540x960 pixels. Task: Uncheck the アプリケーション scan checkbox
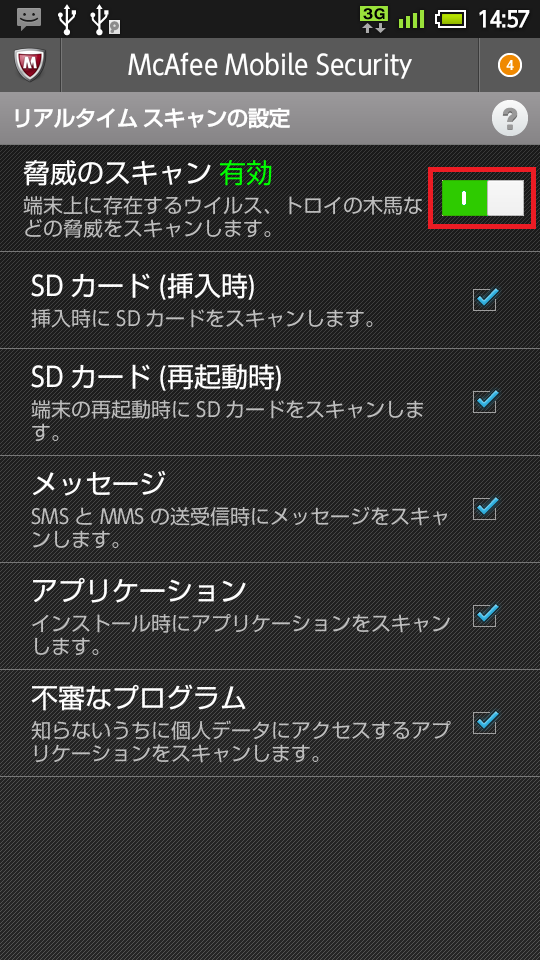coord(485,615)
